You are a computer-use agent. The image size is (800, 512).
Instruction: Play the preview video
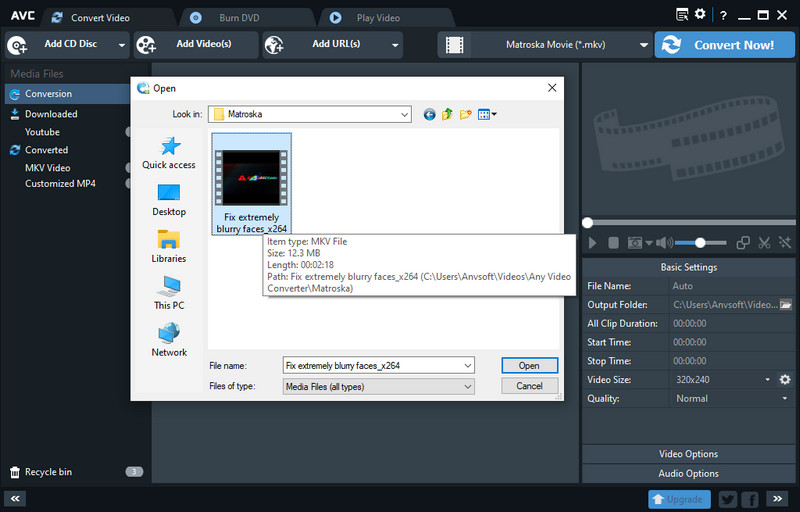point(592,243)
